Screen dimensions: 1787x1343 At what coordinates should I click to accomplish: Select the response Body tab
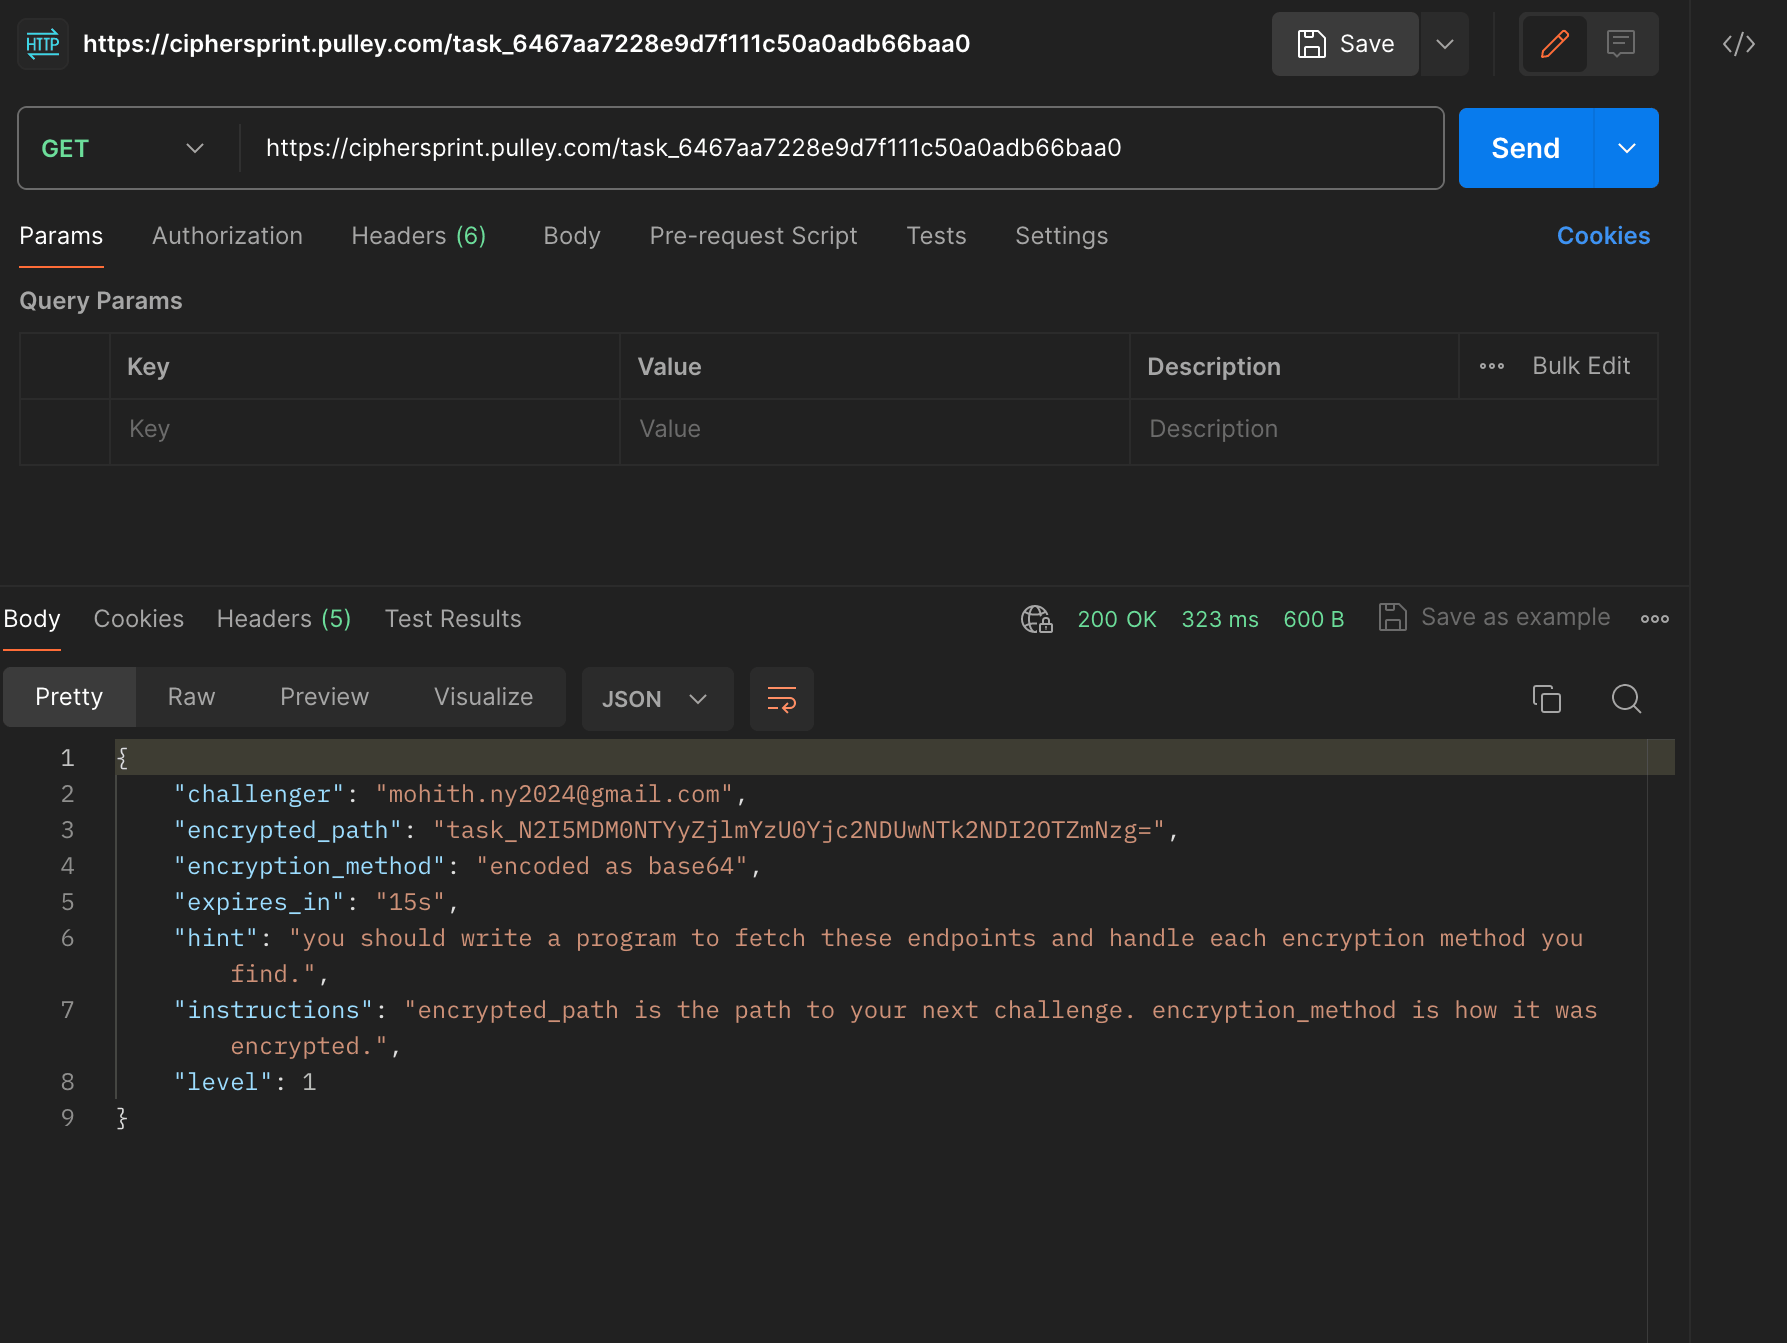pos(32,619)
